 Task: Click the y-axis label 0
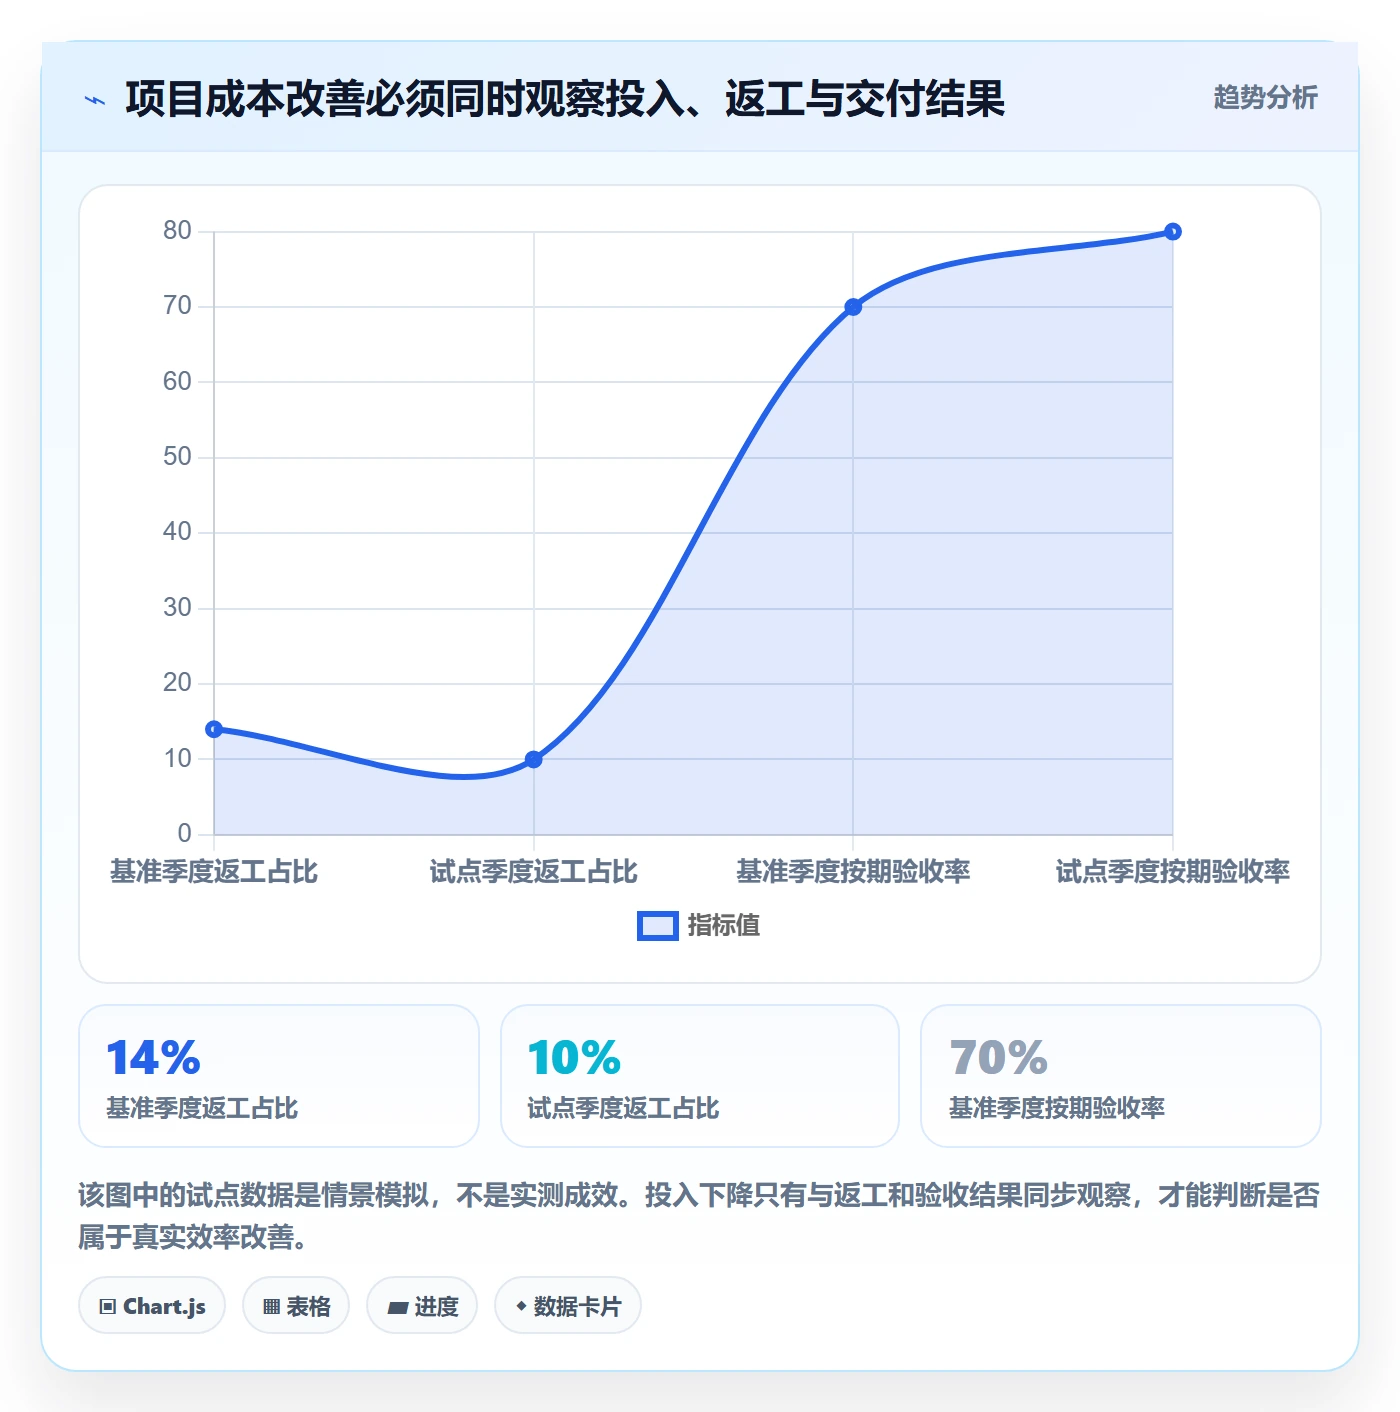pos(184,834)
